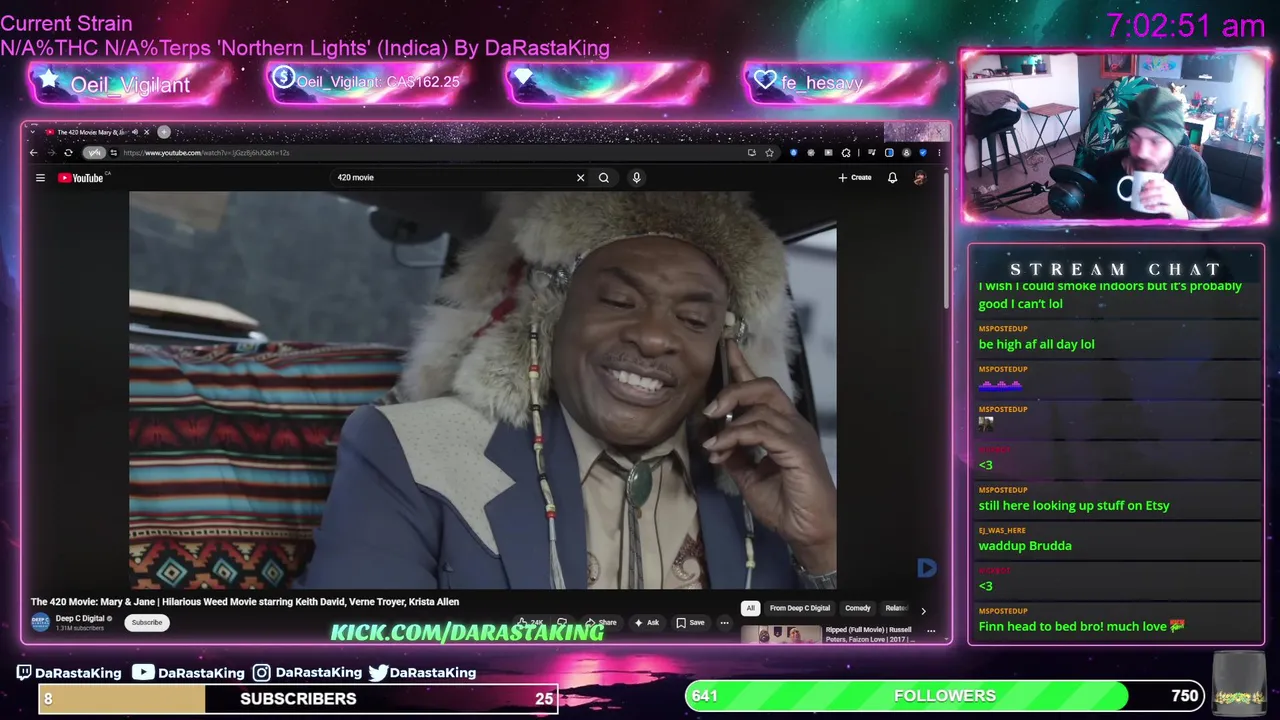Click the youtube.com address bar URL
The width and height of the screenshot is (1280, 720).
(205, 153)
